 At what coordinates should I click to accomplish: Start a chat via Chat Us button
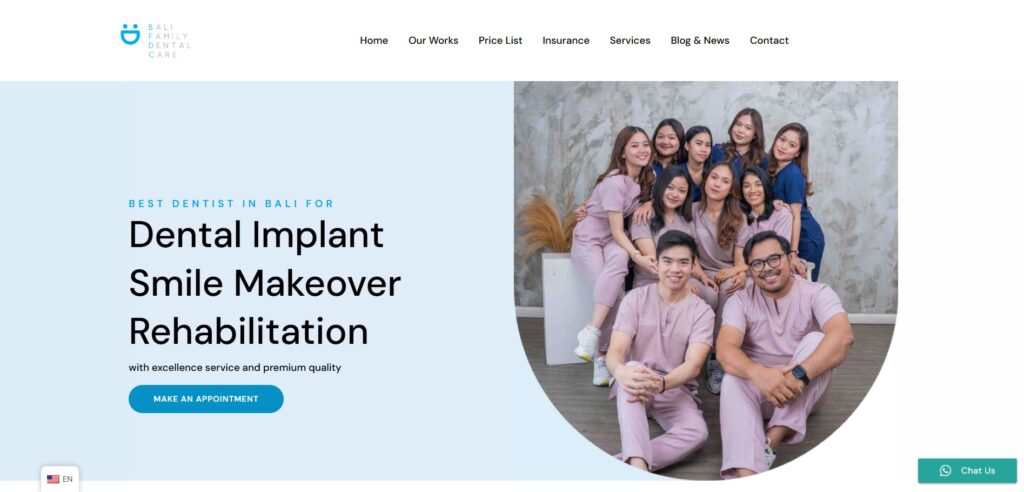967,470
